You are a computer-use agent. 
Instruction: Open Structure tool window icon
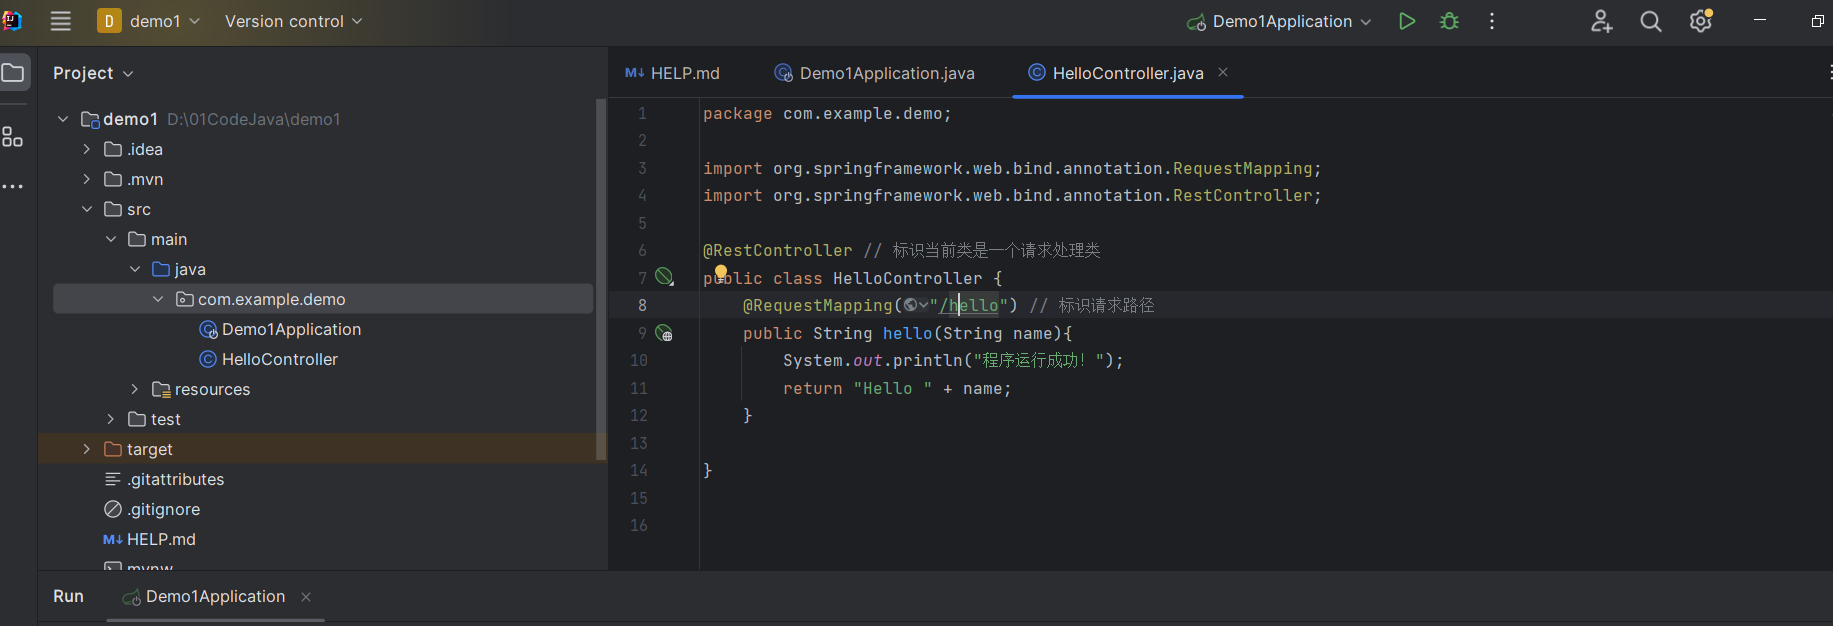(12, 136)
